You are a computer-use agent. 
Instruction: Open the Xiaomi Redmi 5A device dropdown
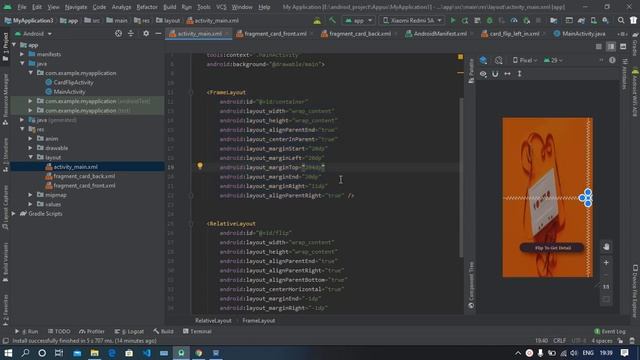[x=412, y=20]
